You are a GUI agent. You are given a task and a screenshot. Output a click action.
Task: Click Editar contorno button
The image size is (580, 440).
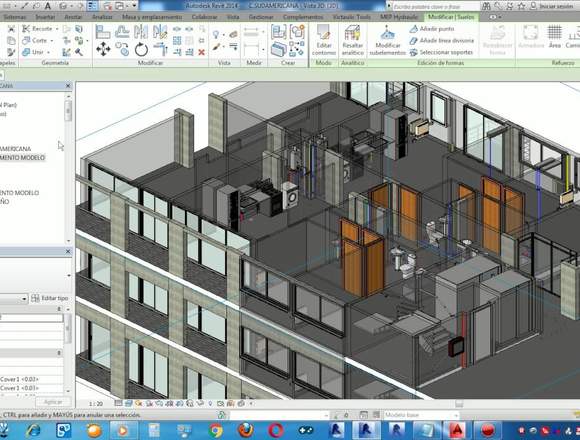pyautogui.click(x=324, y=41)
